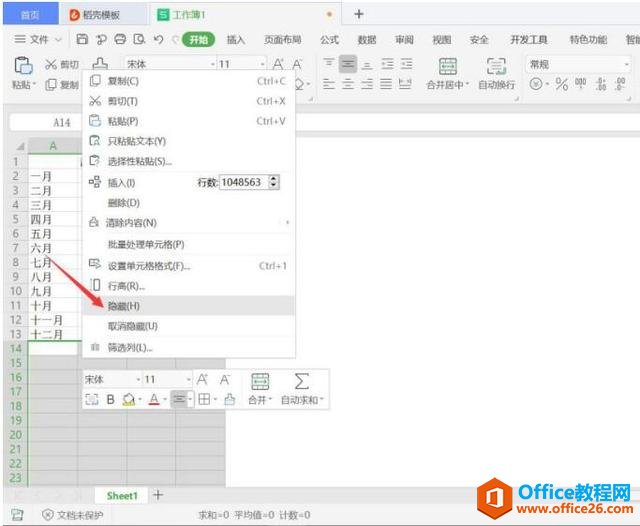Click the row count field showing 1048563
640x526 pixels.
[x=244, y=182]
